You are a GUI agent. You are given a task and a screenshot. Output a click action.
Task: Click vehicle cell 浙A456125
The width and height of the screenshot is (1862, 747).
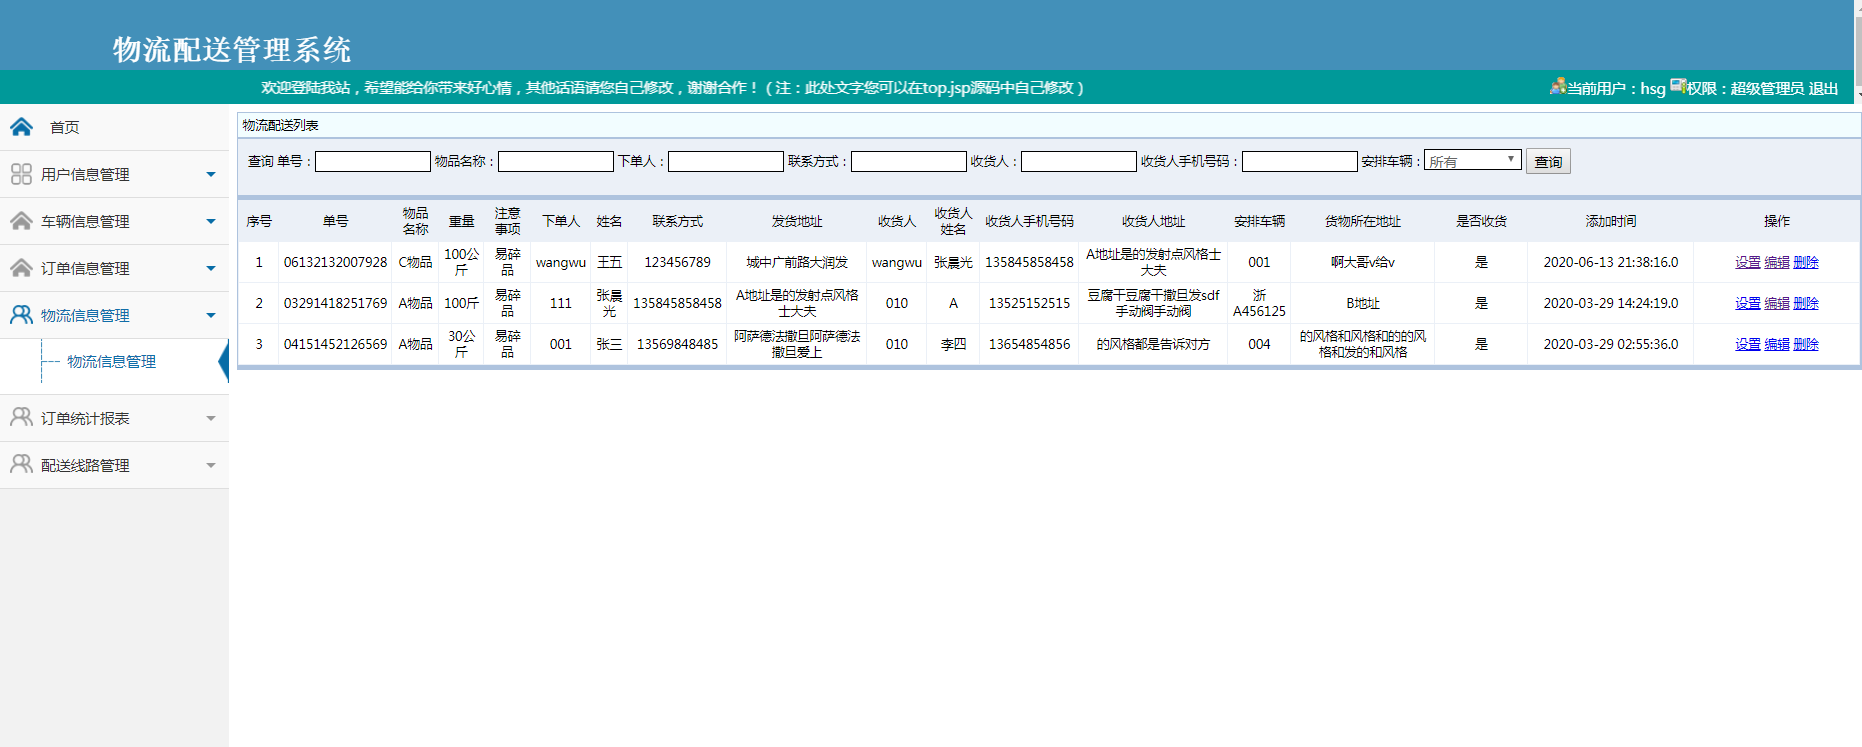point(1259,303)
